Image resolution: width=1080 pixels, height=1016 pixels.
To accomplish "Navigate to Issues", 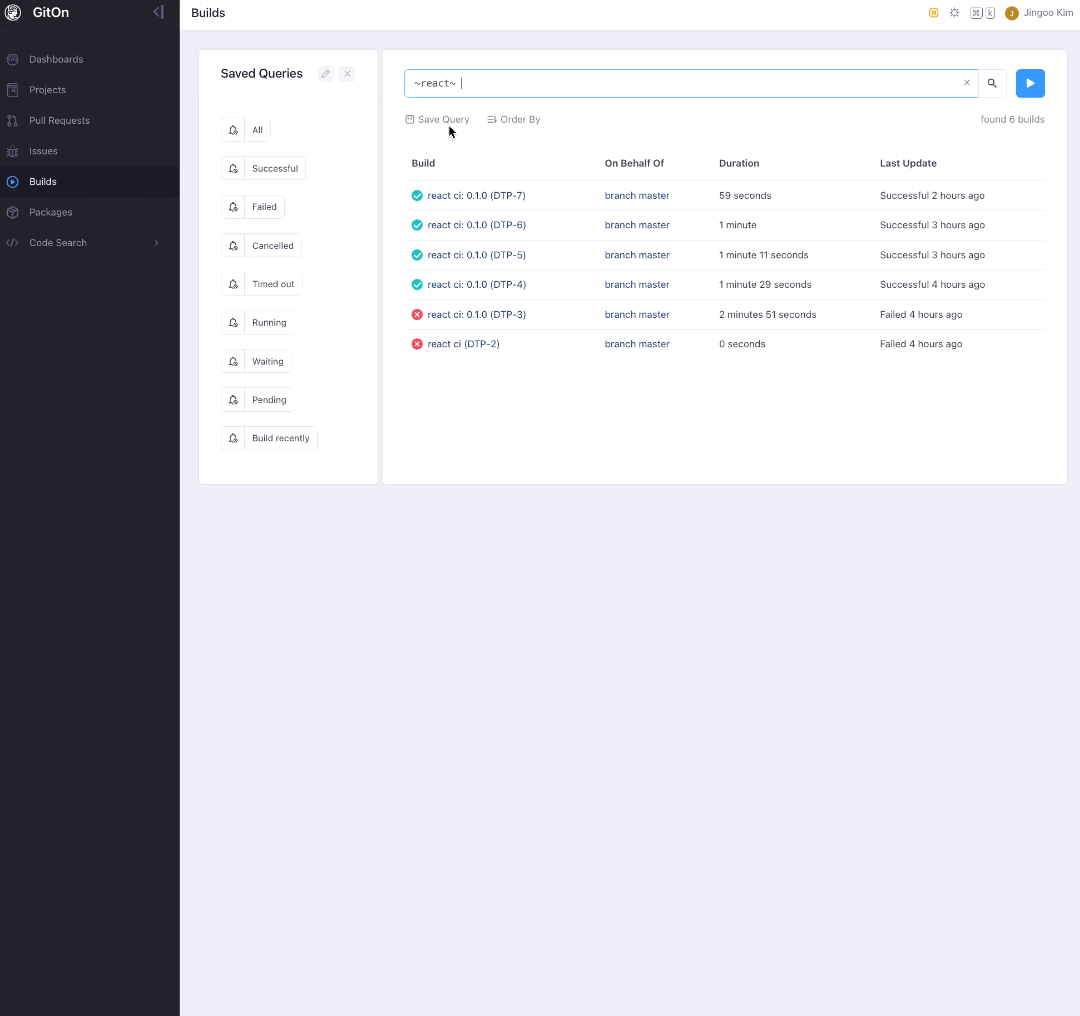I will tap(43, 151).
